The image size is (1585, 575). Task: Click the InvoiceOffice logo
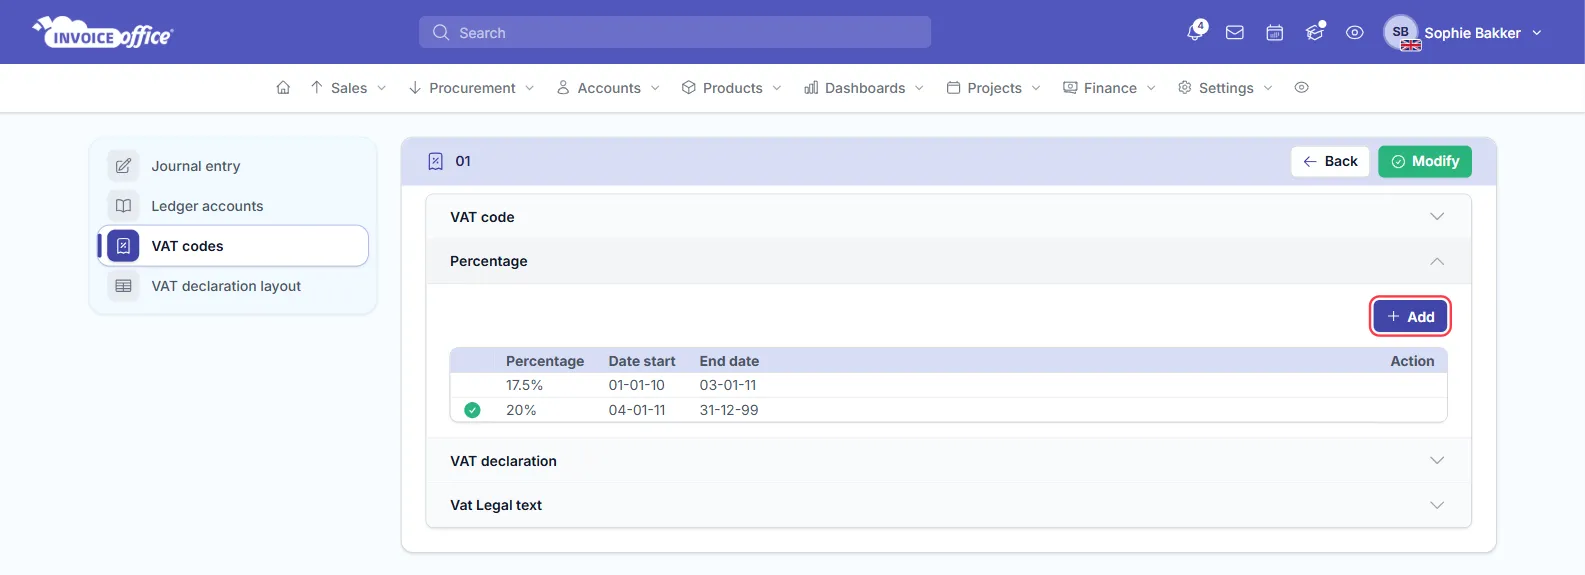[102, 32]
